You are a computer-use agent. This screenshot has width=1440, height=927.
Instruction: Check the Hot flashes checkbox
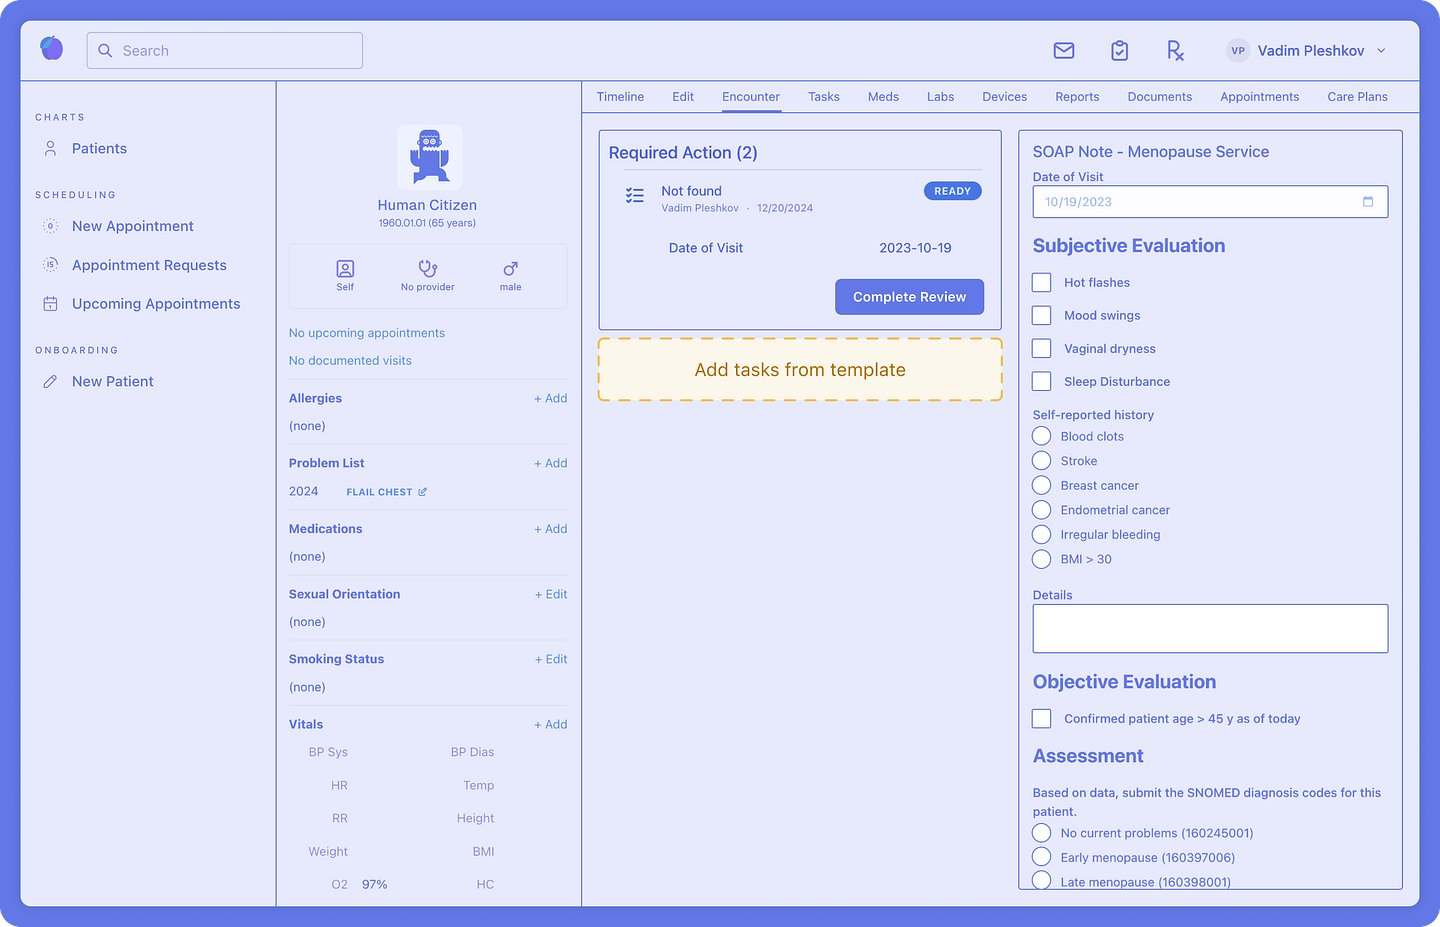click(x=1042, y=283)
